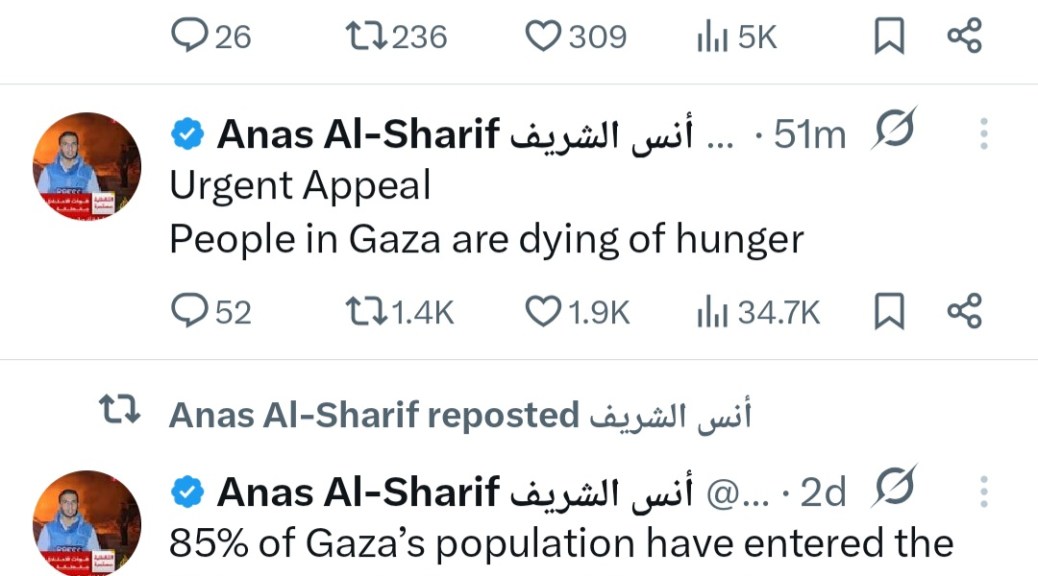The image size is (1038, 576).
Task: Share the post with 5K views
Action: [965, 37]
